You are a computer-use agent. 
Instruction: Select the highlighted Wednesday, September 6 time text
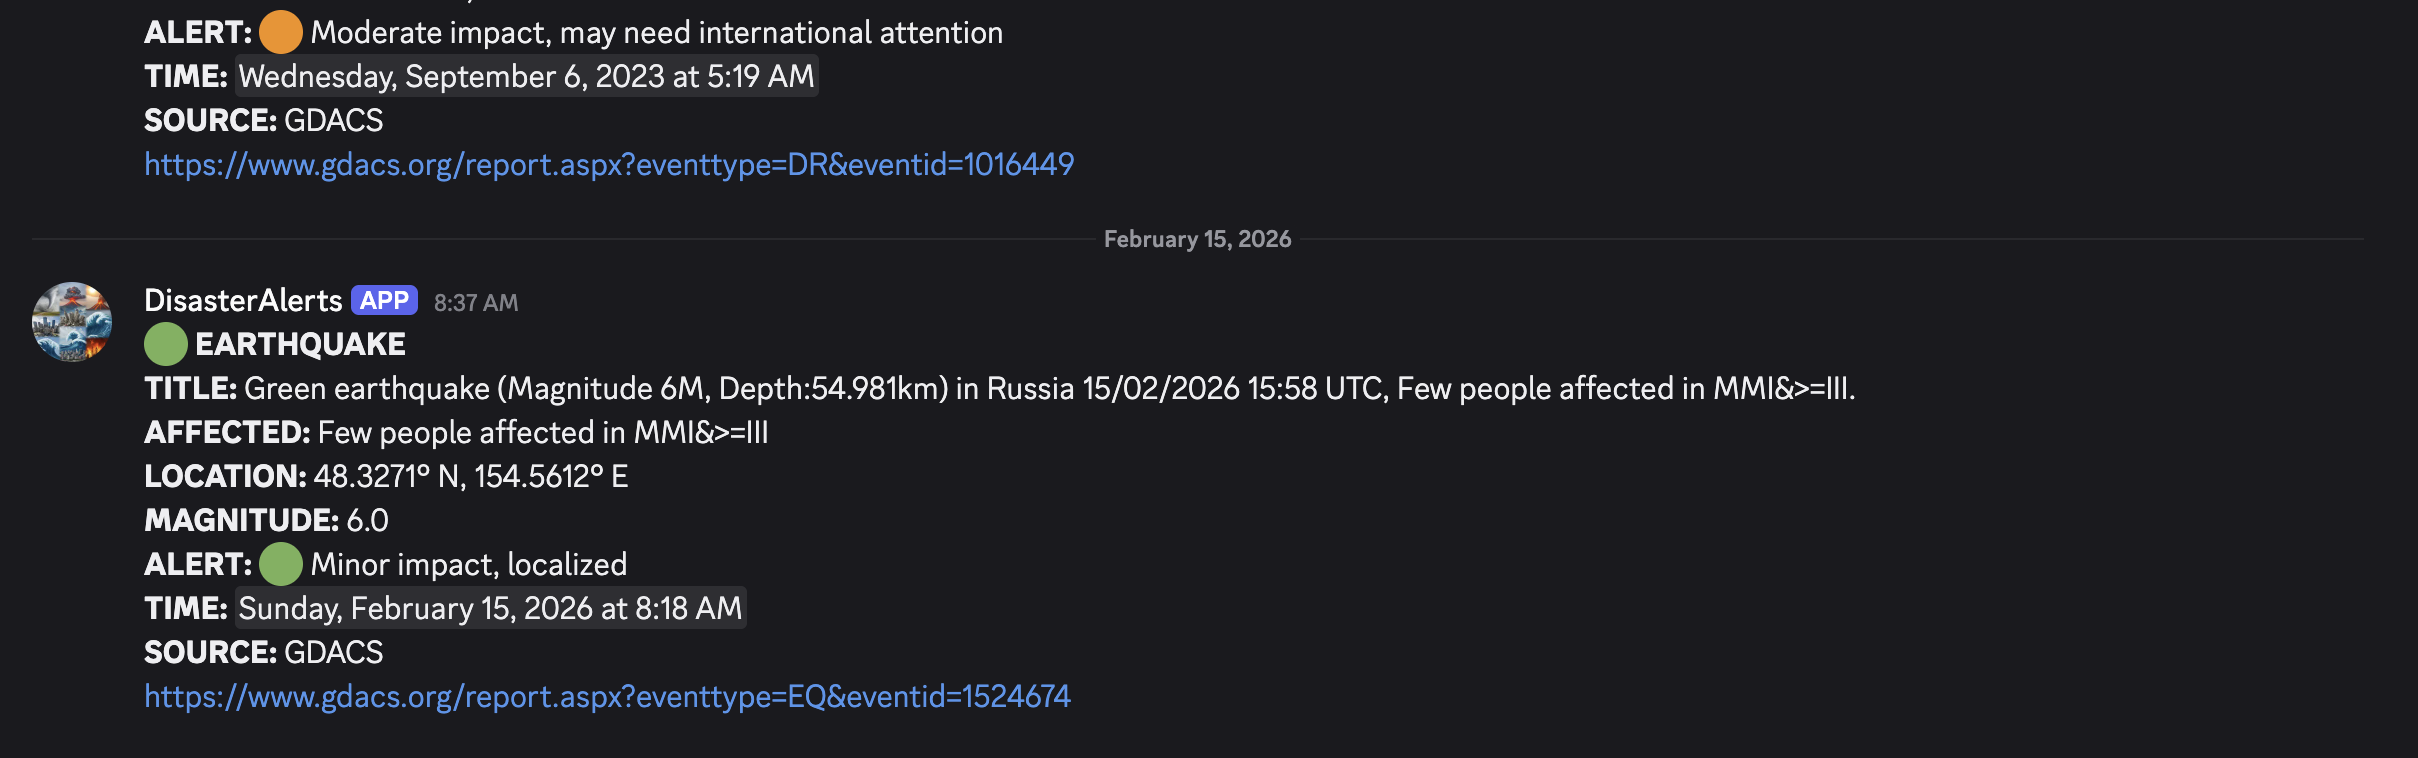[x=525, y=75]
